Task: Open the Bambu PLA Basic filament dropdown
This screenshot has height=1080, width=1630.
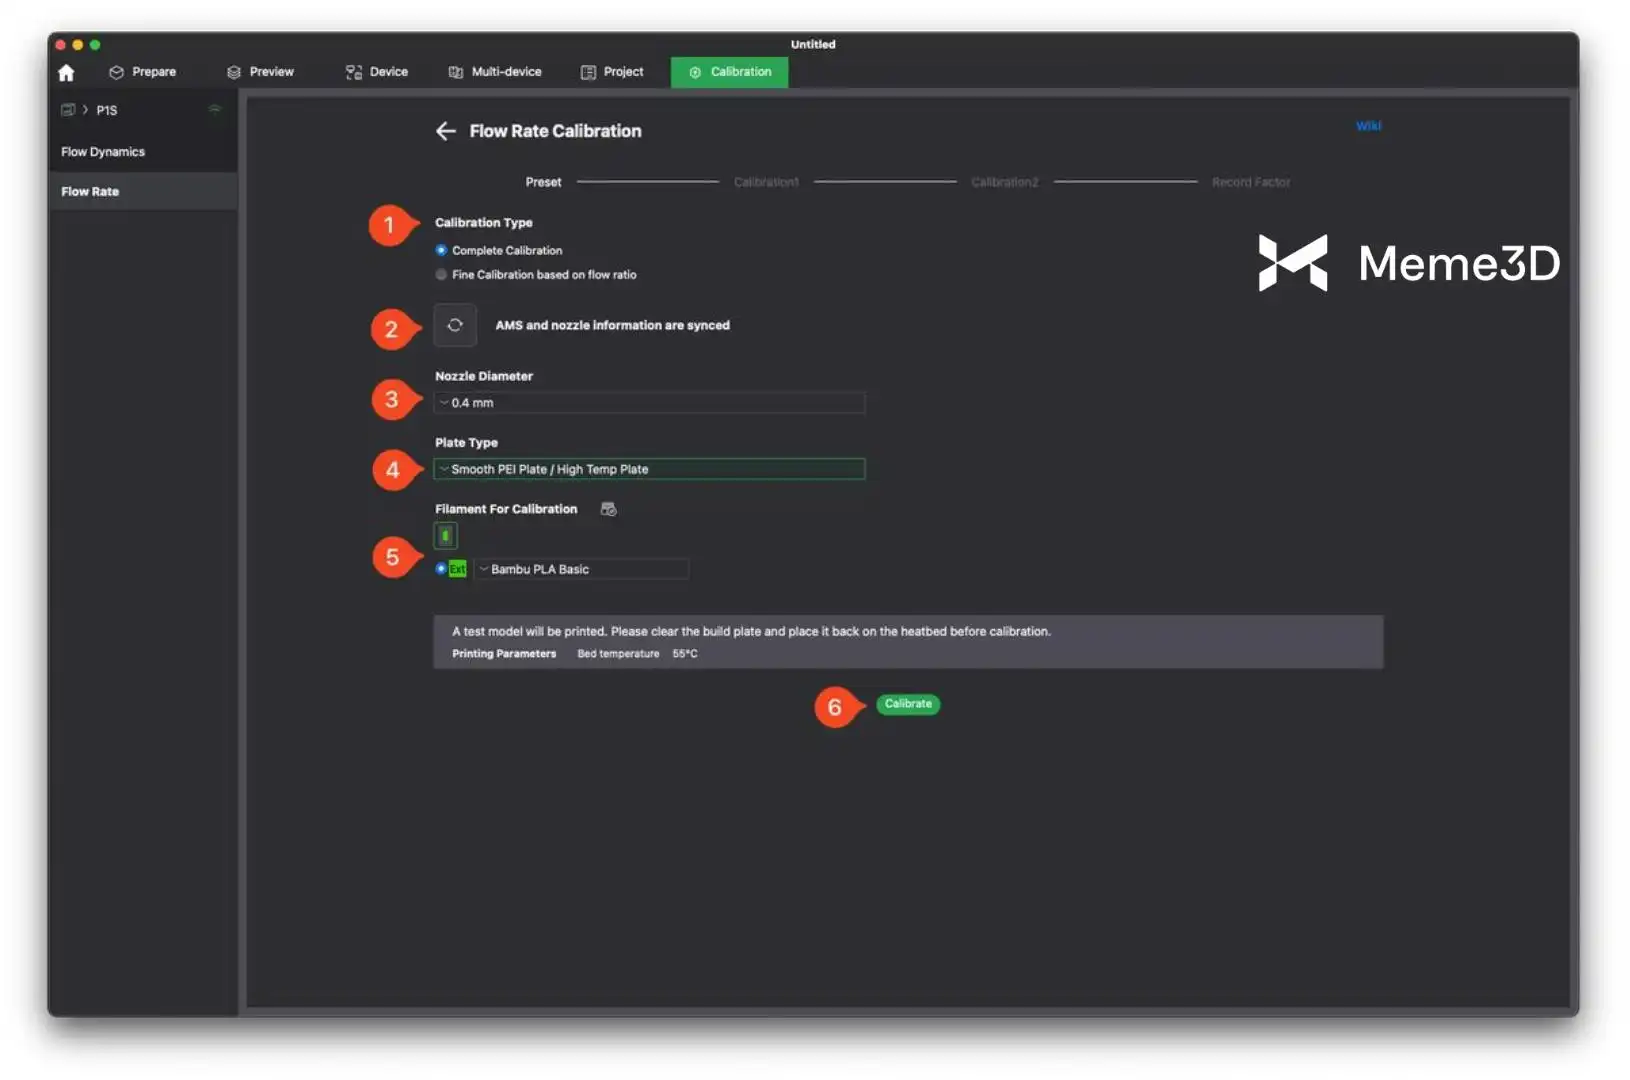Action: [581, 569]
